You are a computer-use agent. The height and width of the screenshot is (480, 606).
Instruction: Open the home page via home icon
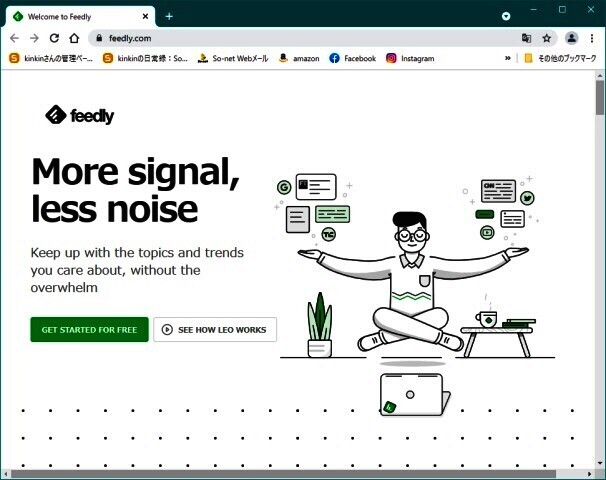74,38
